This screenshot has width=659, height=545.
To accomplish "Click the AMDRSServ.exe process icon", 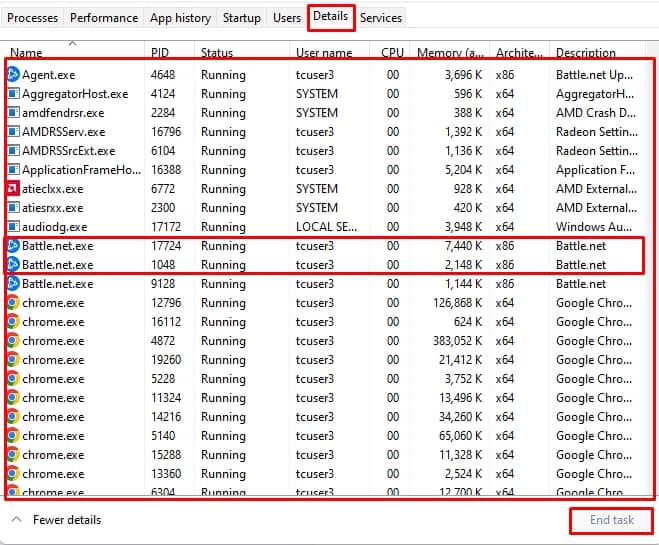I will tap(13, 132).
